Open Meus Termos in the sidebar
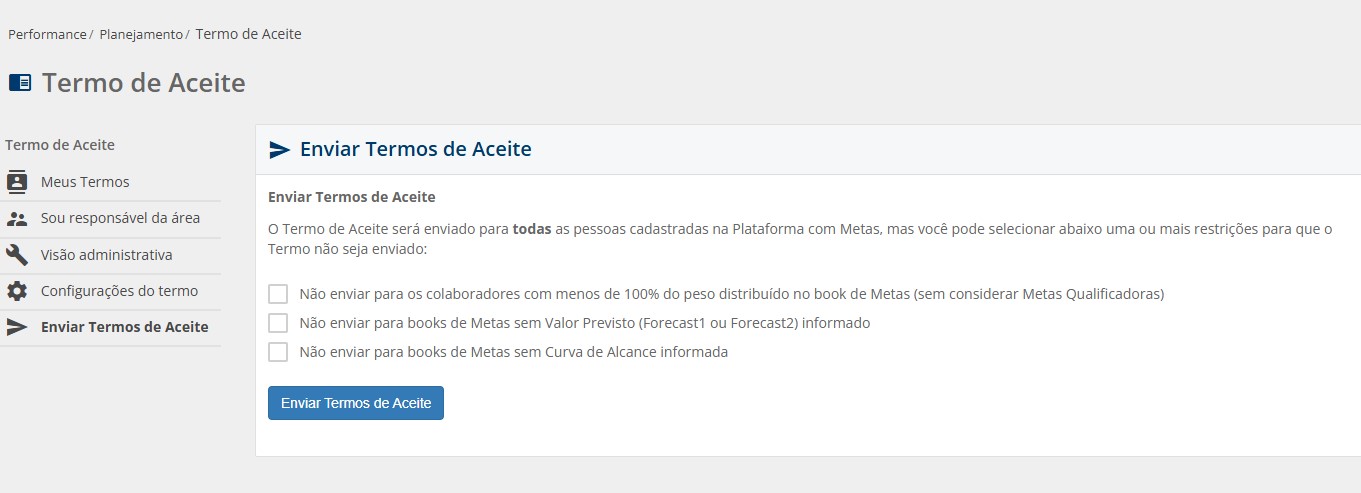The image size is (1361, 493). click(x=85, y=182)
